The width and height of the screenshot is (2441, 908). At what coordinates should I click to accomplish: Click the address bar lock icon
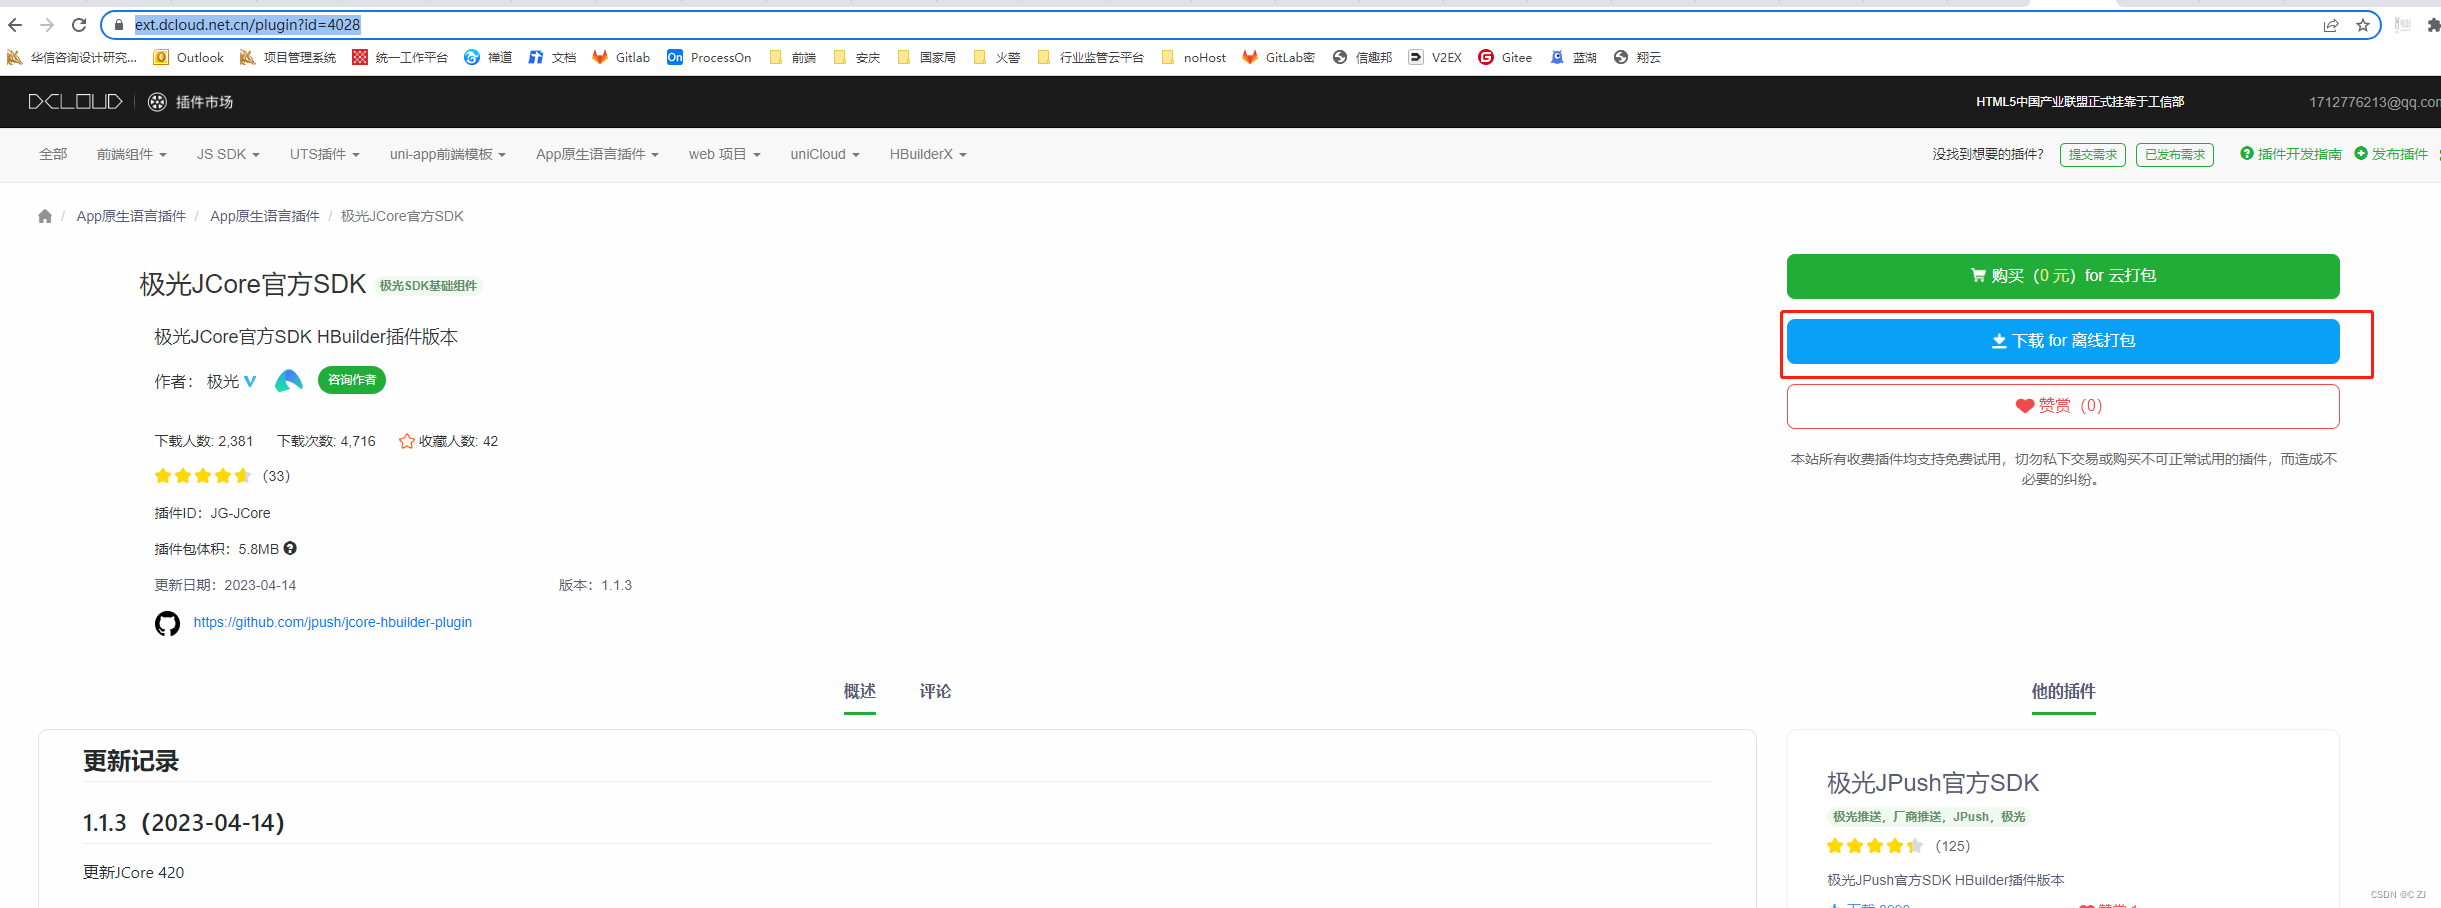[119, 25]
